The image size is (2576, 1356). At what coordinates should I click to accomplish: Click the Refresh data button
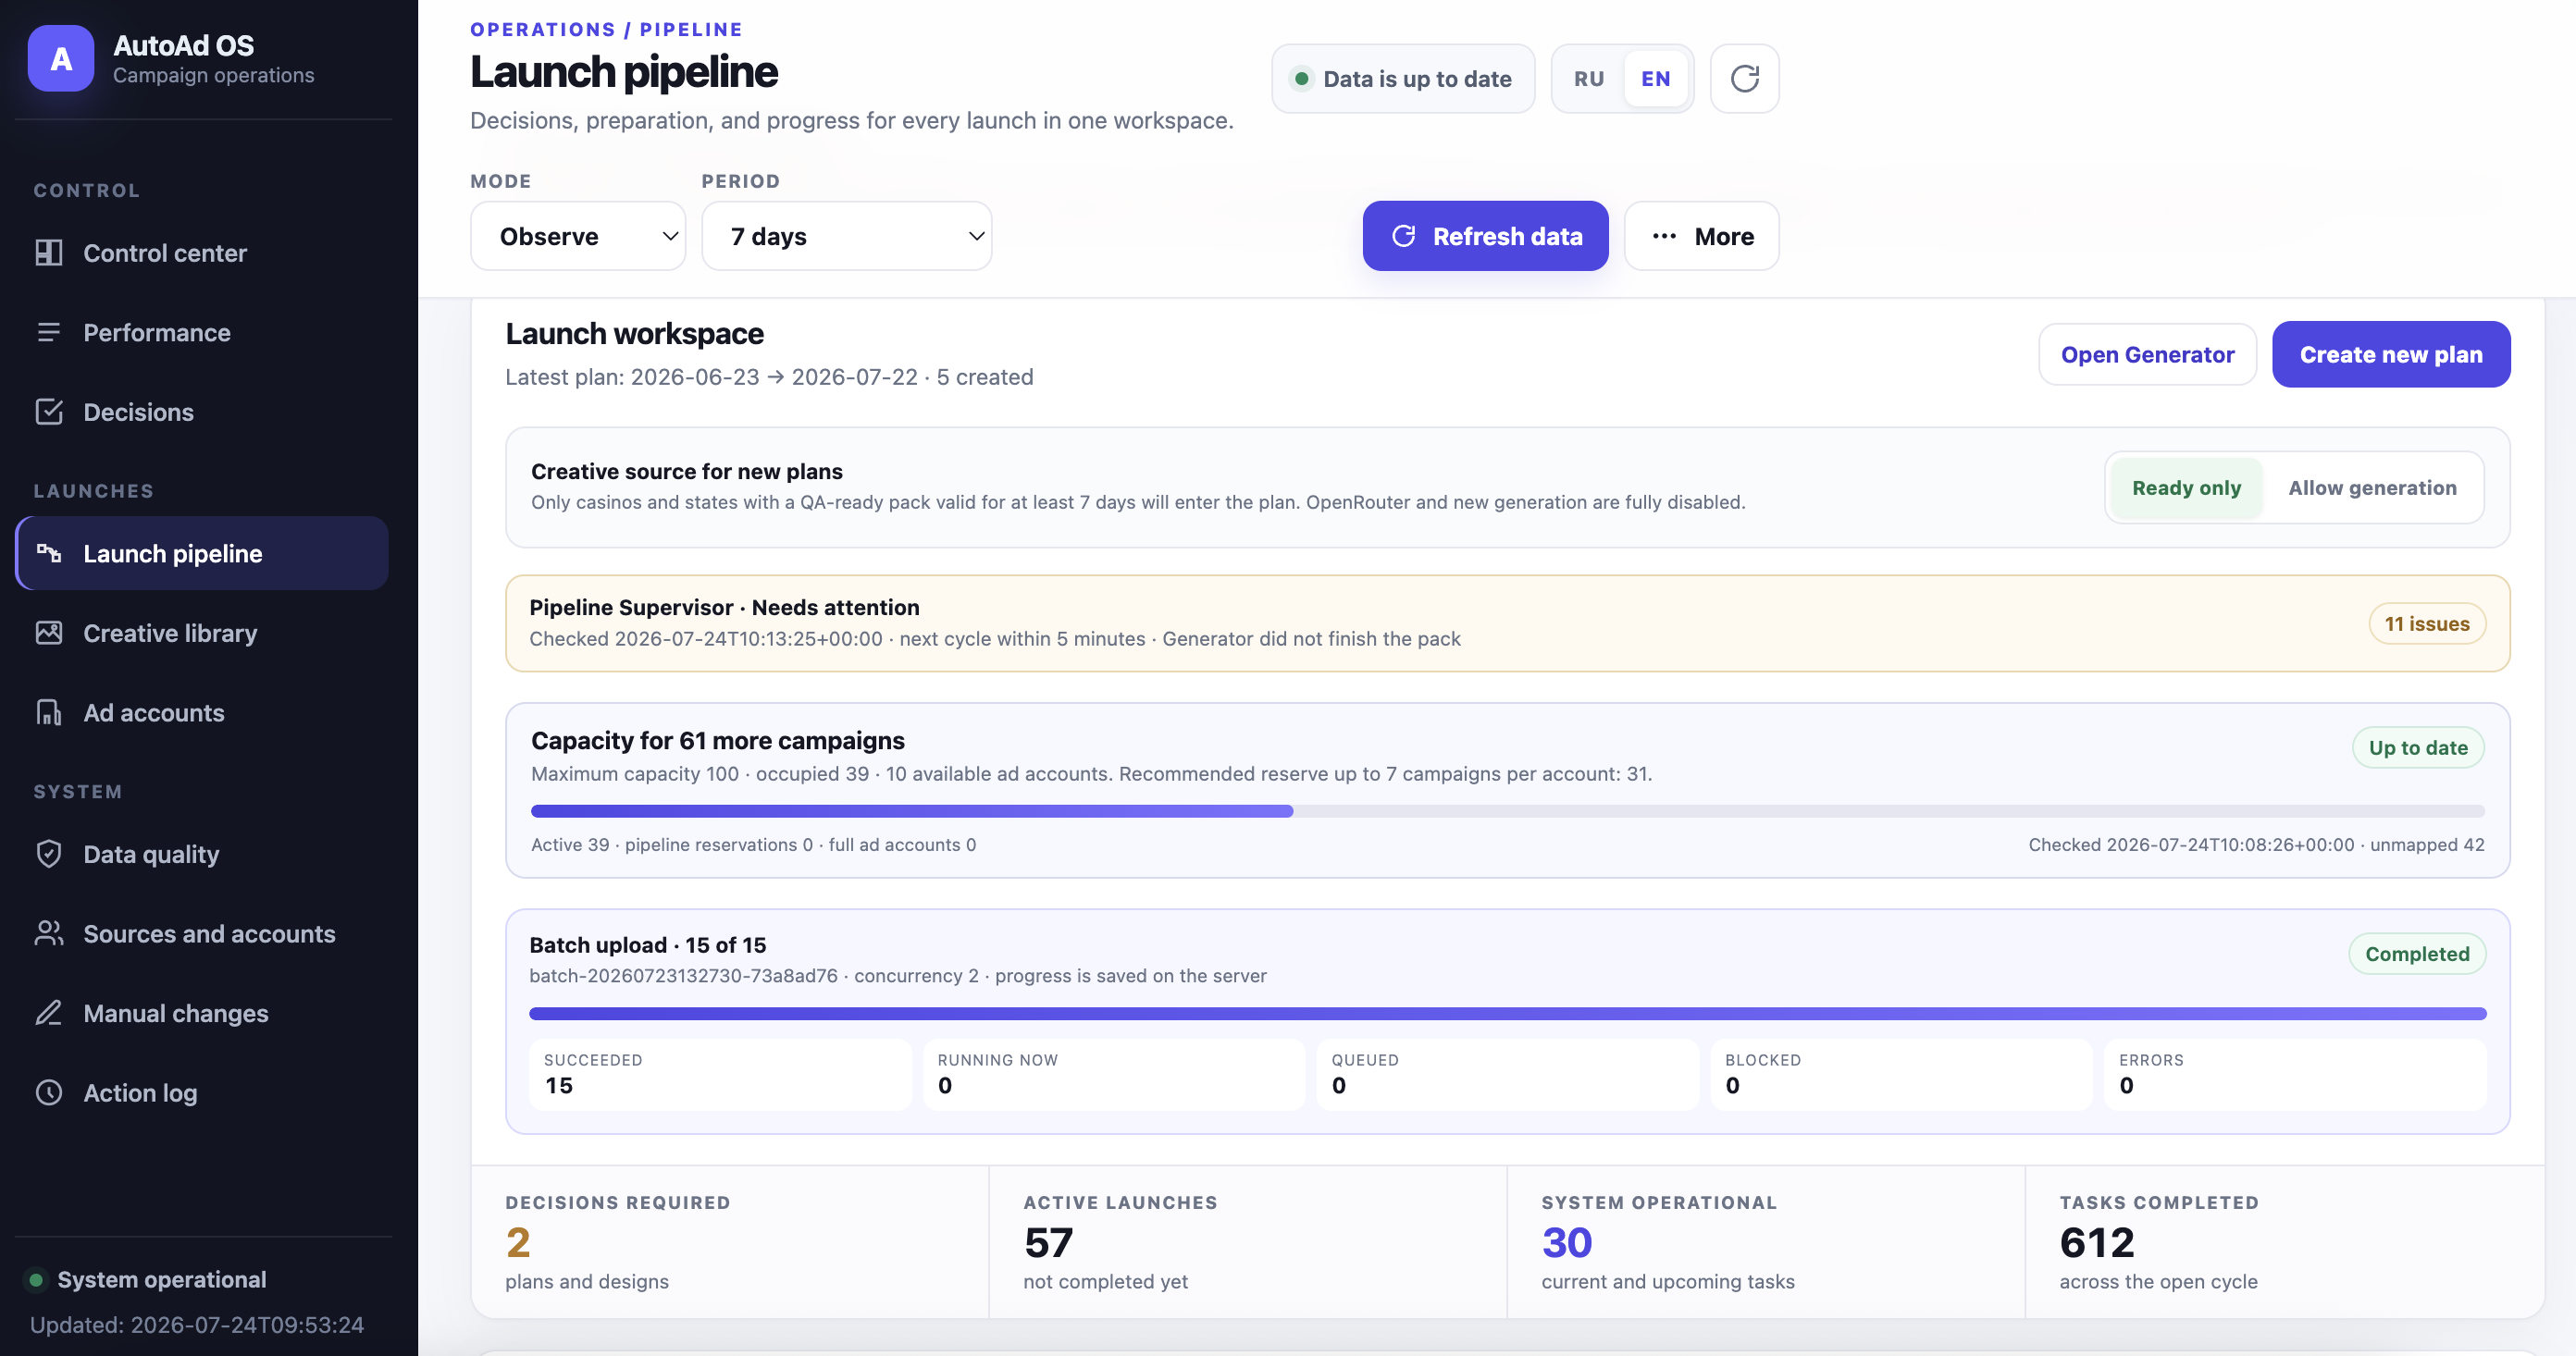tap(1485, 236)
